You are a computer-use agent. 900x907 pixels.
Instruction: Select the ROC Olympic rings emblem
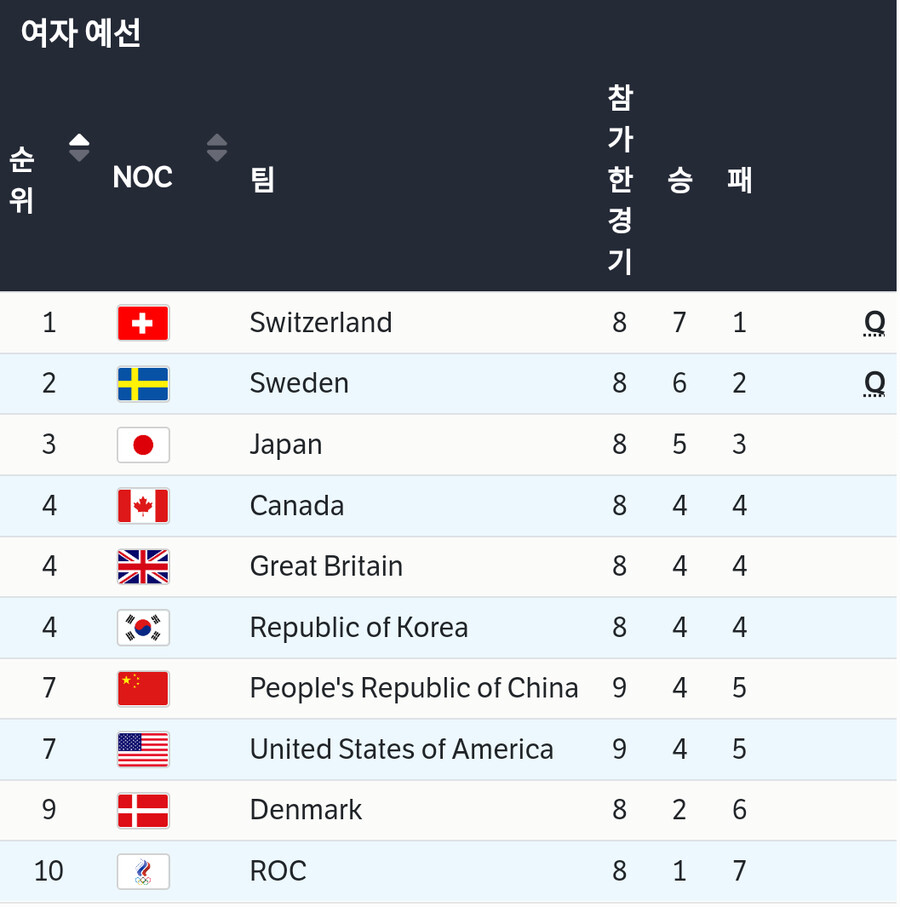[143, 870]
